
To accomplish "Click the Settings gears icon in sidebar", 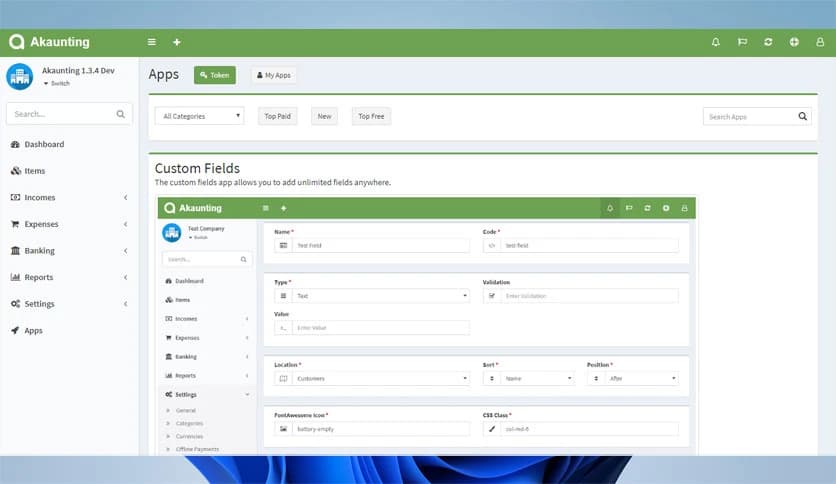I will click(15, 304).
